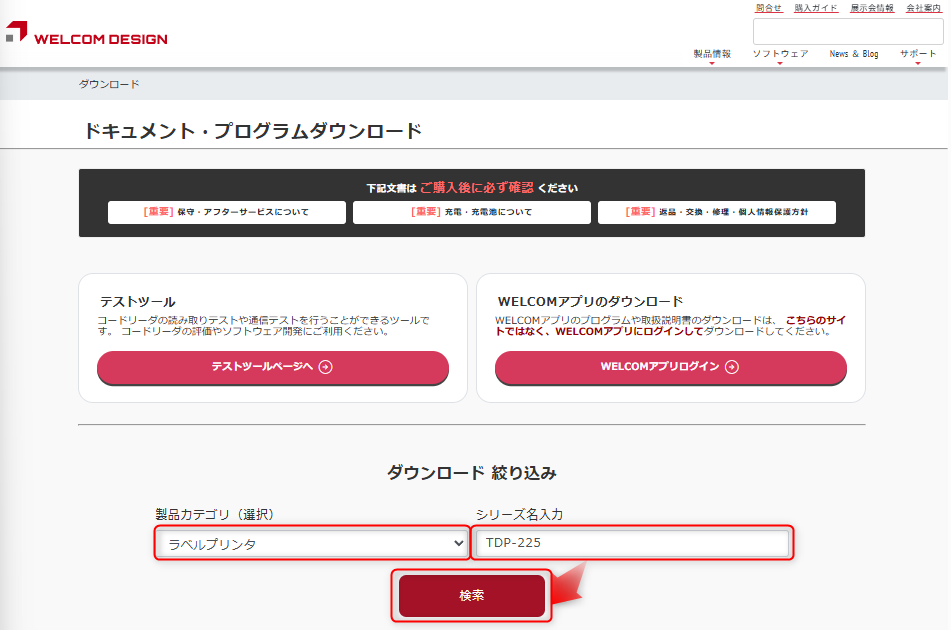
Task: Expand the 製品カテゴリ dropdown
Action: coord(312,543)
